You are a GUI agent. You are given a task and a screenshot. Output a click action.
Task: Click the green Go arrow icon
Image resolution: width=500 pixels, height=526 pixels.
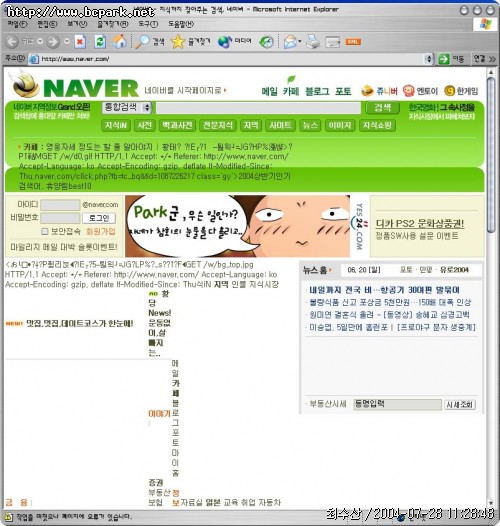coord(444,59)
